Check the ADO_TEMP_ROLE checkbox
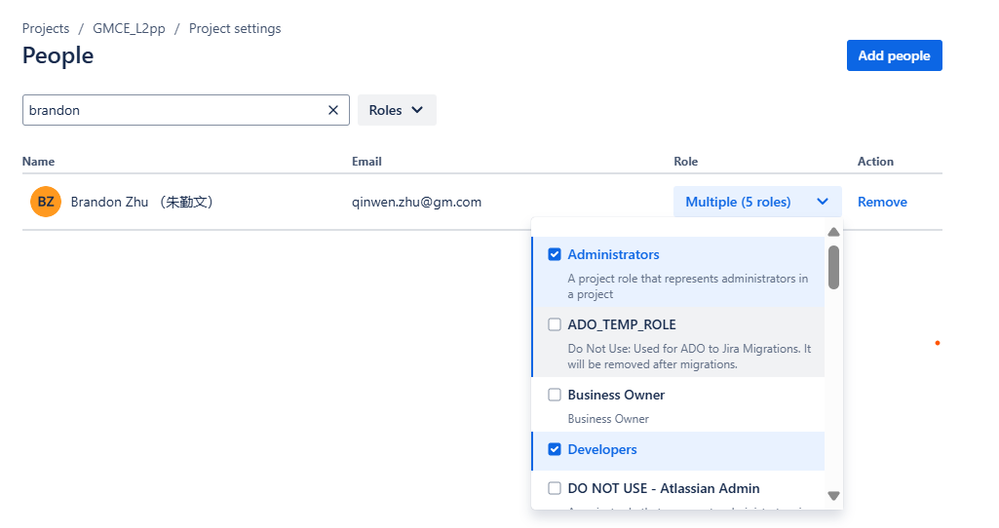 tap(554, 325)
